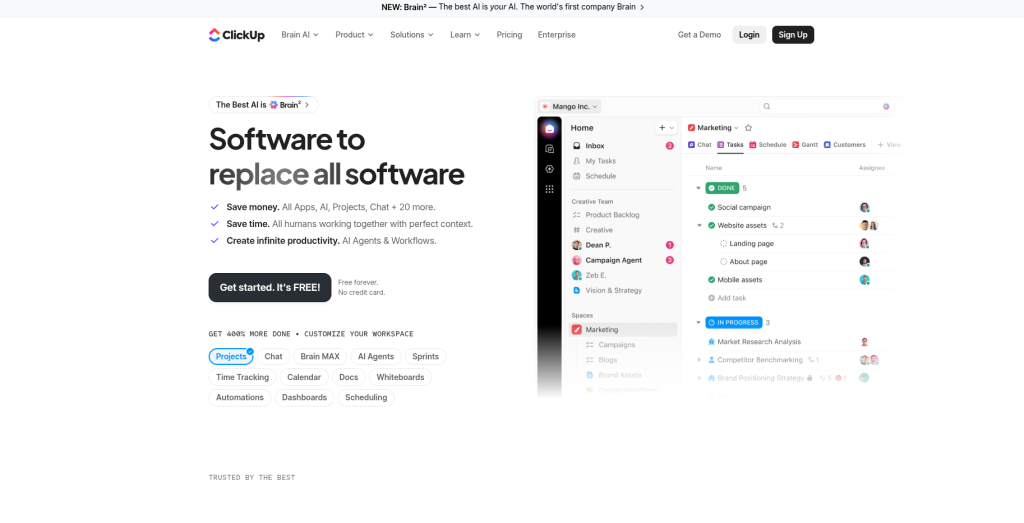Click the bug icon beside Market Research Analysis
Screen dimensions: 1024x523
coord(712,341)
